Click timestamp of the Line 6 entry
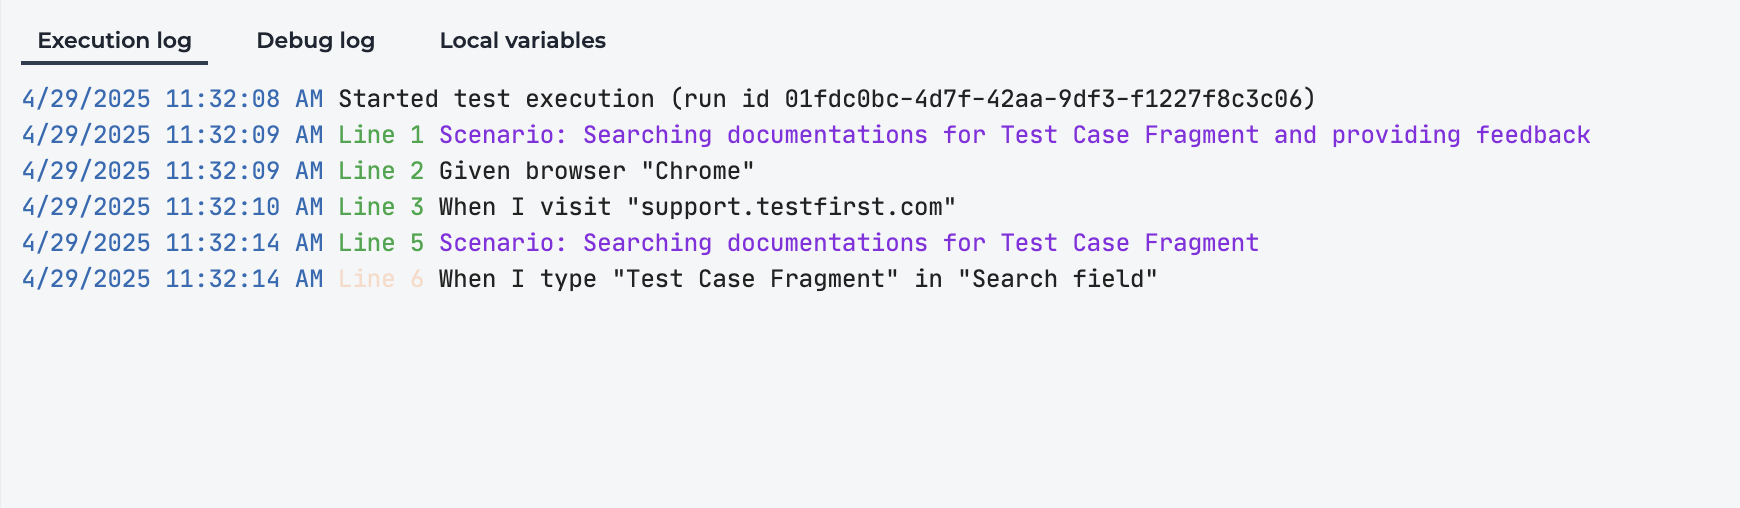The width and height of the screenshot is (1740, 508). coord(172,279)
